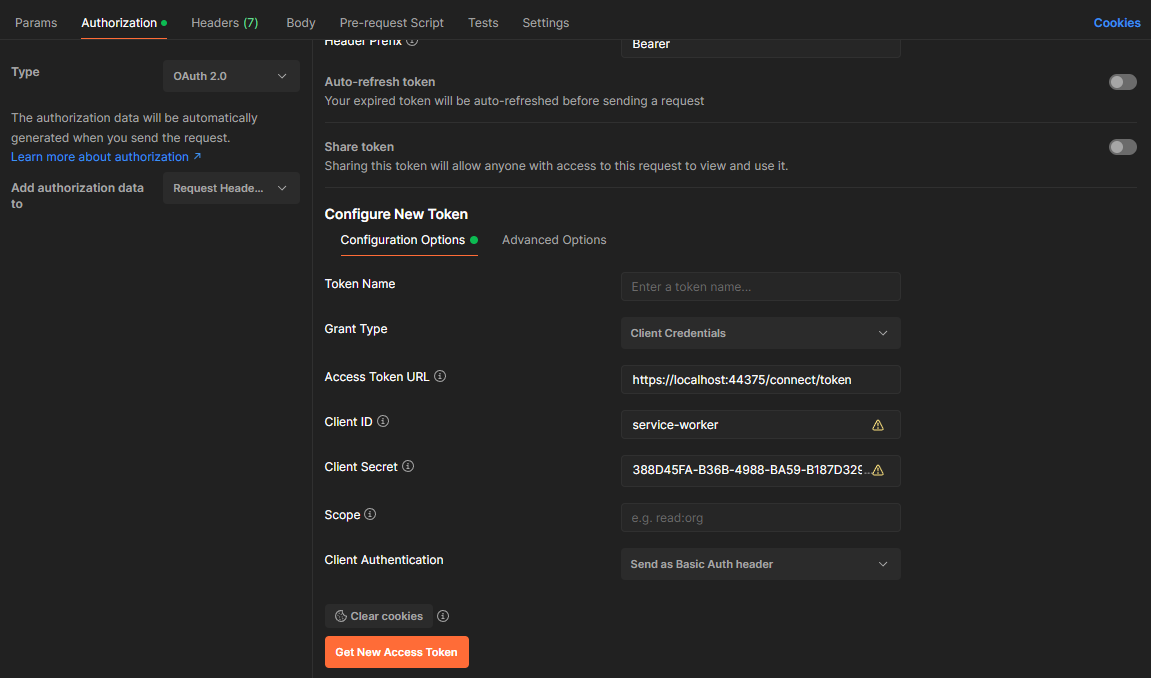
Task: Click the Token Name input field
Action: click(x=760, y=286)
